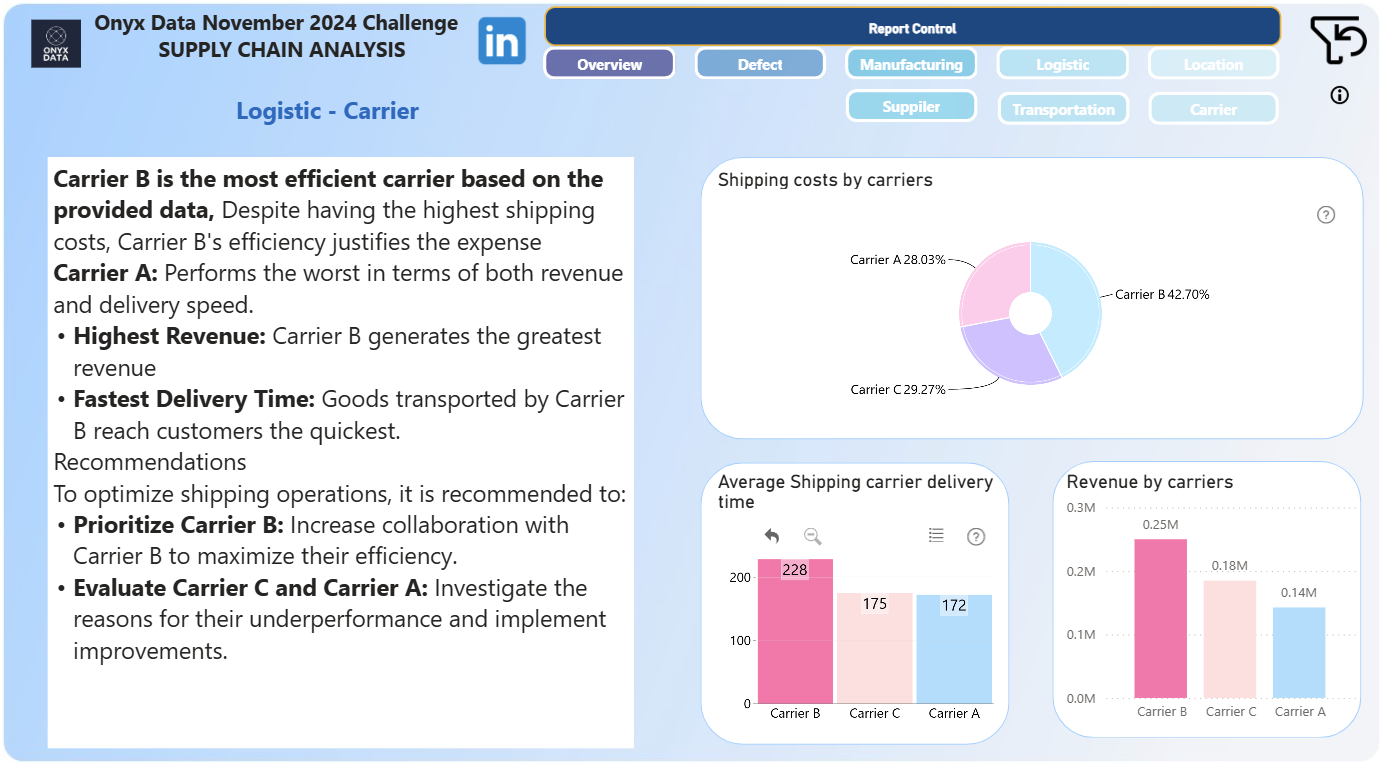Viewport: 1383px width, 764px height.
Task: Click the drill-up arrow in the delivery time chart
Action: click(x=771, y=536)
